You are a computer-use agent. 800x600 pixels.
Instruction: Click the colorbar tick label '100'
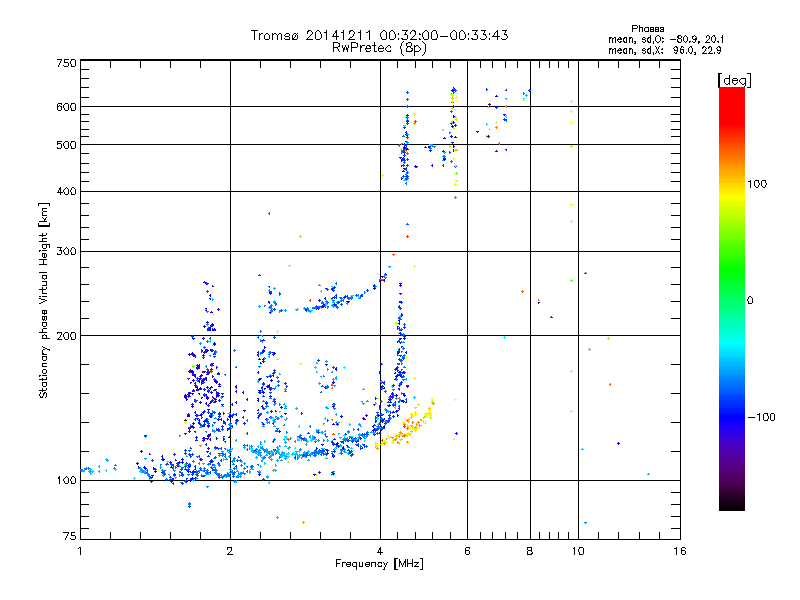pos(757,184)
